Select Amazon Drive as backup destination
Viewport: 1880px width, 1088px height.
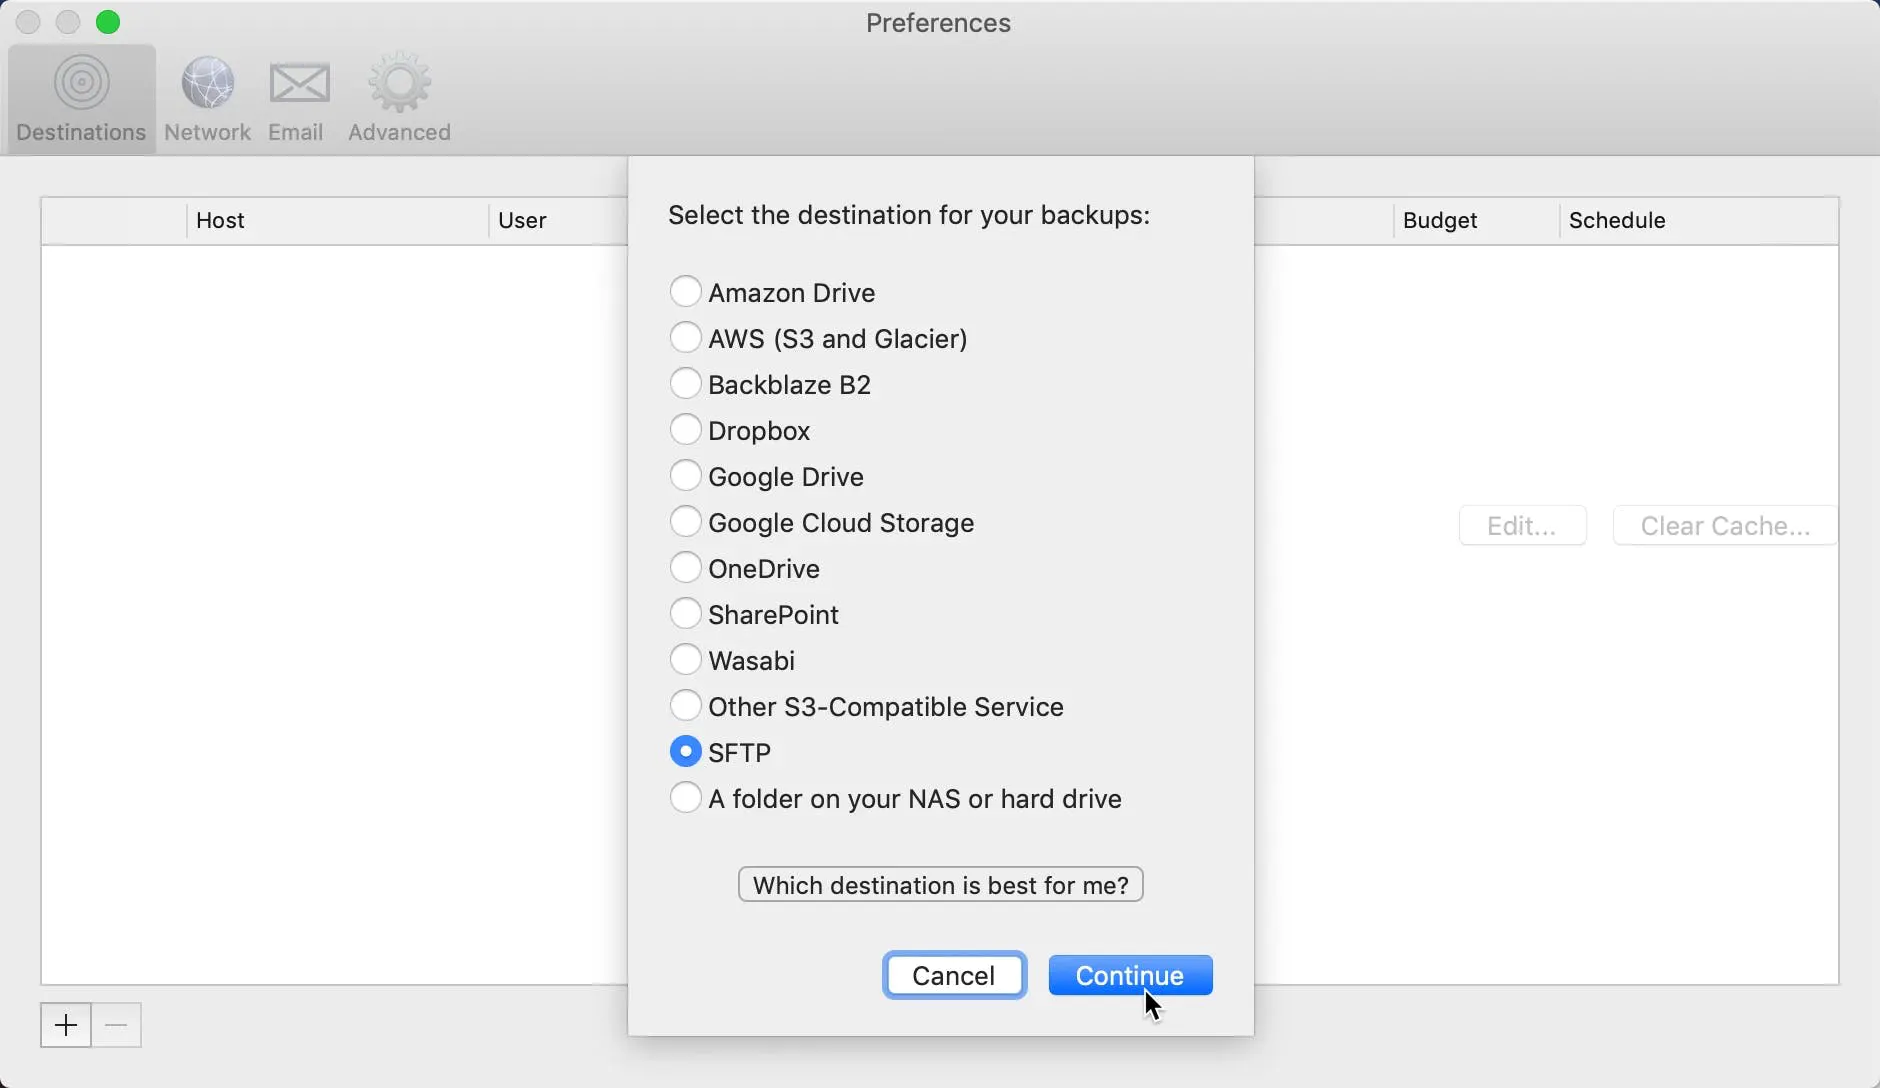point(685,292)
